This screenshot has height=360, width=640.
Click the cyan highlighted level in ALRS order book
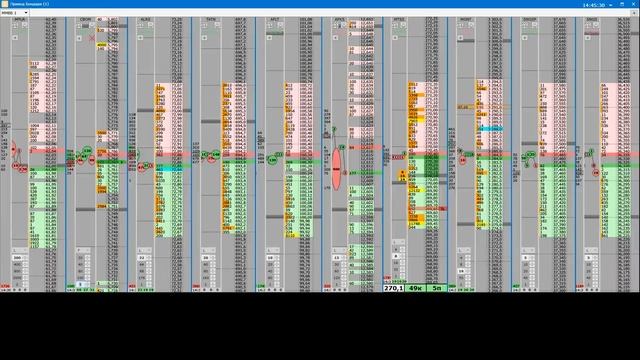click(x=169, y=169)
